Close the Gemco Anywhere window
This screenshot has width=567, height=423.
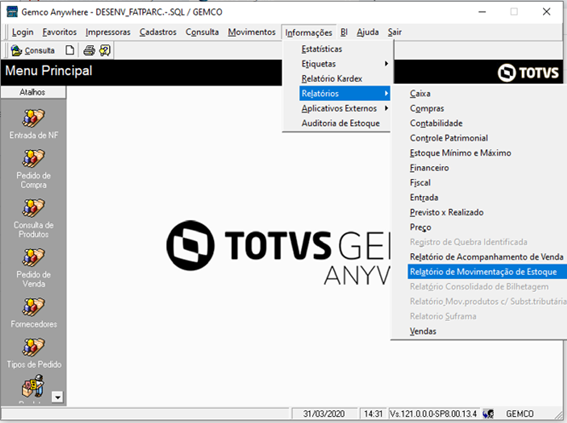coord(546,12)
